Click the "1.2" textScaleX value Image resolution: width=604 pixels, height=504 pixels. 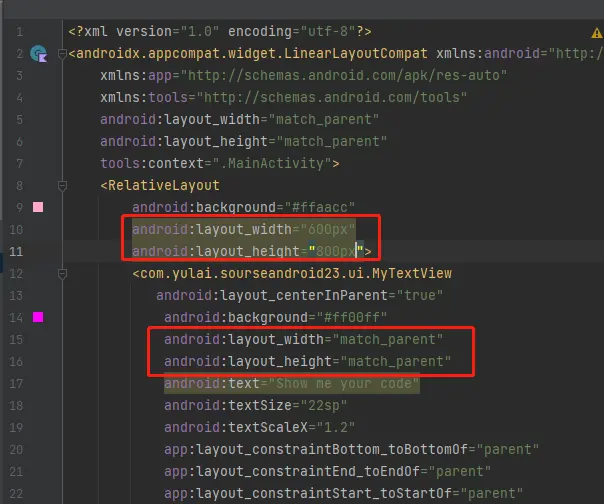click(x=336, y=428)
